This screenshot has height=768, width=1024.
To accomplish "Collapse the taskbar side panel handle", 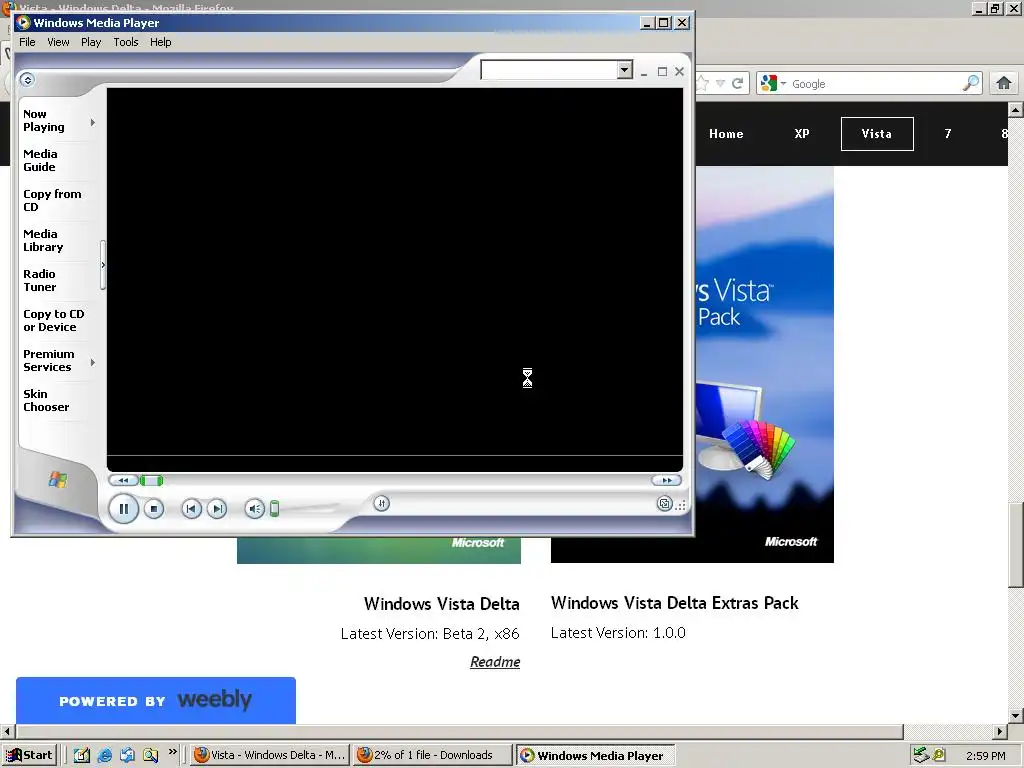I will (x=103, y=264).
